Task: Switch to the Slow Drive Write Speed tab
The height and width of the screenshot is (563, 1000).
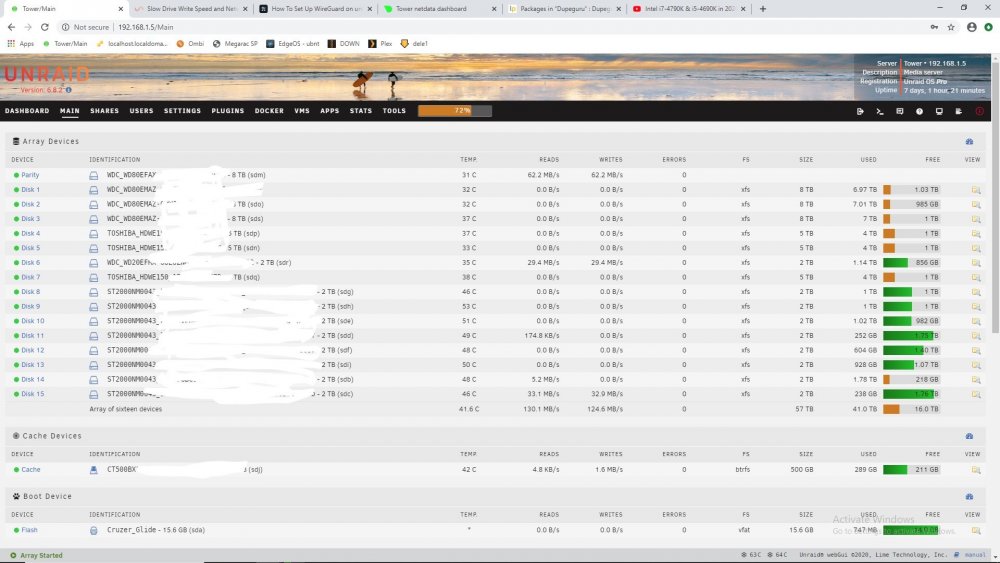Action: [x=191, y=9]
